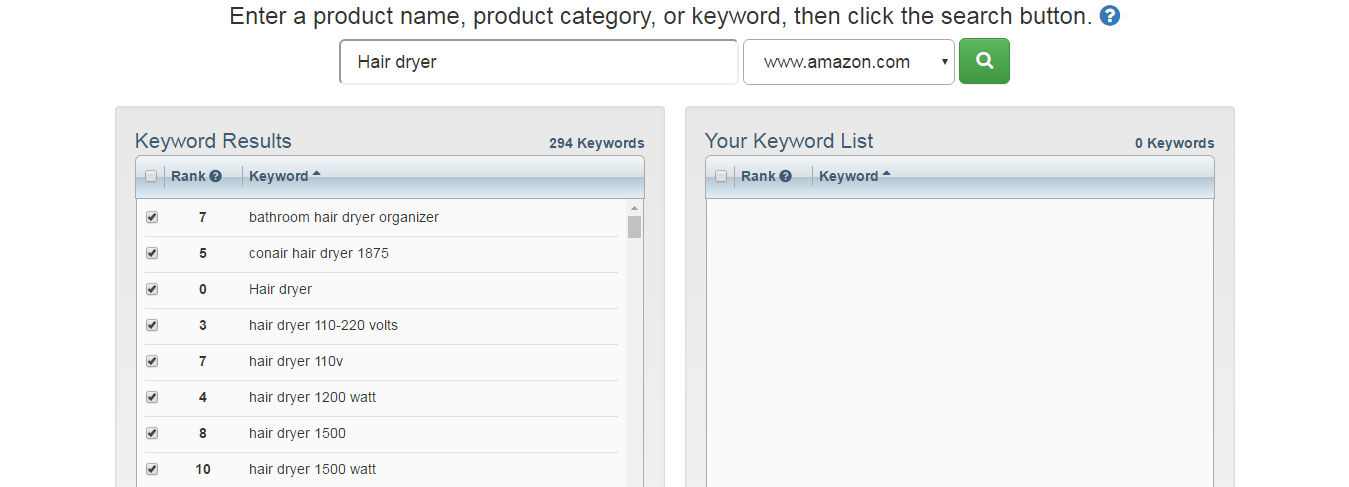Screen dimensions: 1349x487
Task: Click Rank help icon in Your Keyword List
Action: click(785, 176)
